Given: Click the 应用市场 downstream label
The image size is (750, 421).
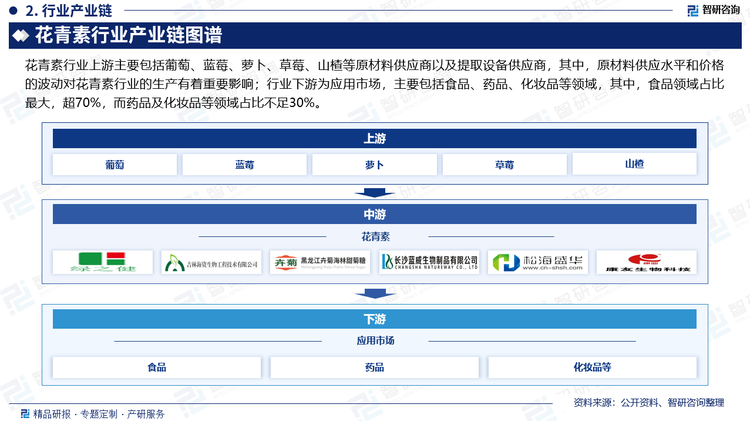Looking at the screenshot, I should click(x=375, y=341).
